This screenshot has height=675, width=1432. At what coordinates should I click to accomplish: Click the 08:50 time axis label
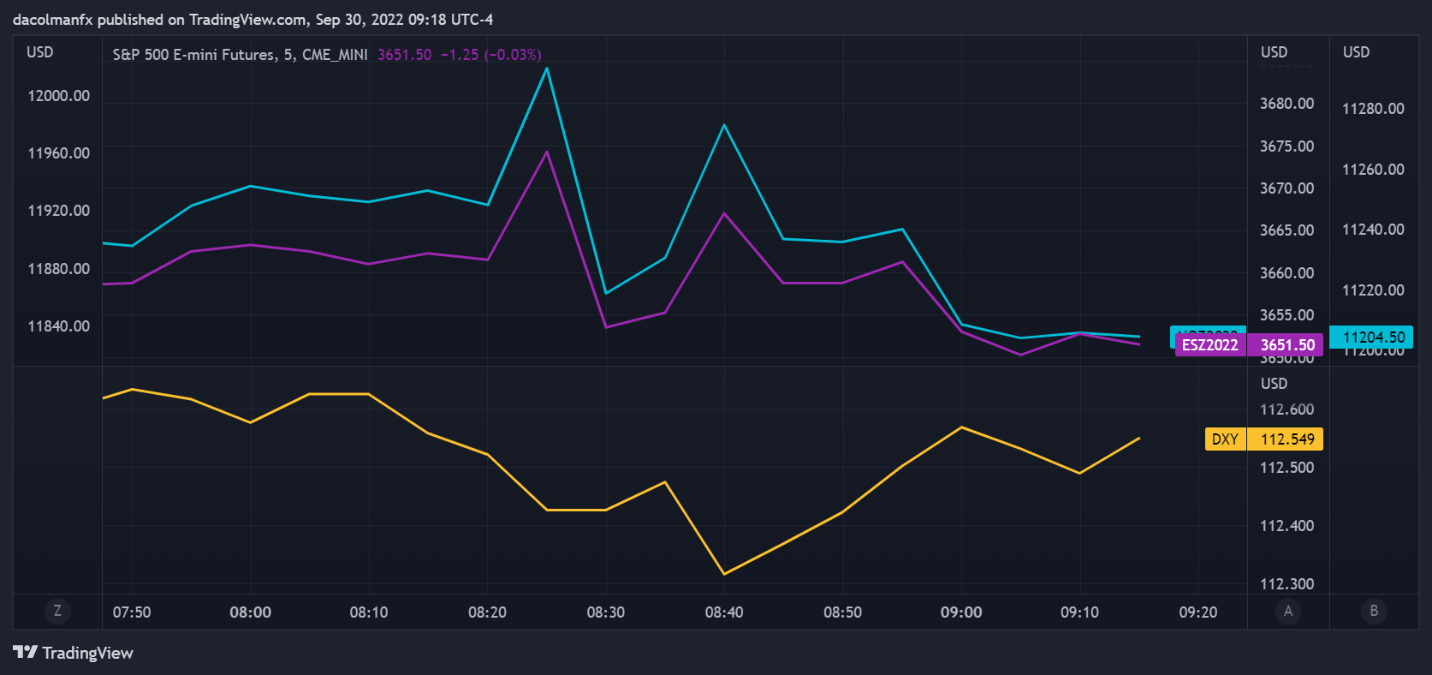843,611
